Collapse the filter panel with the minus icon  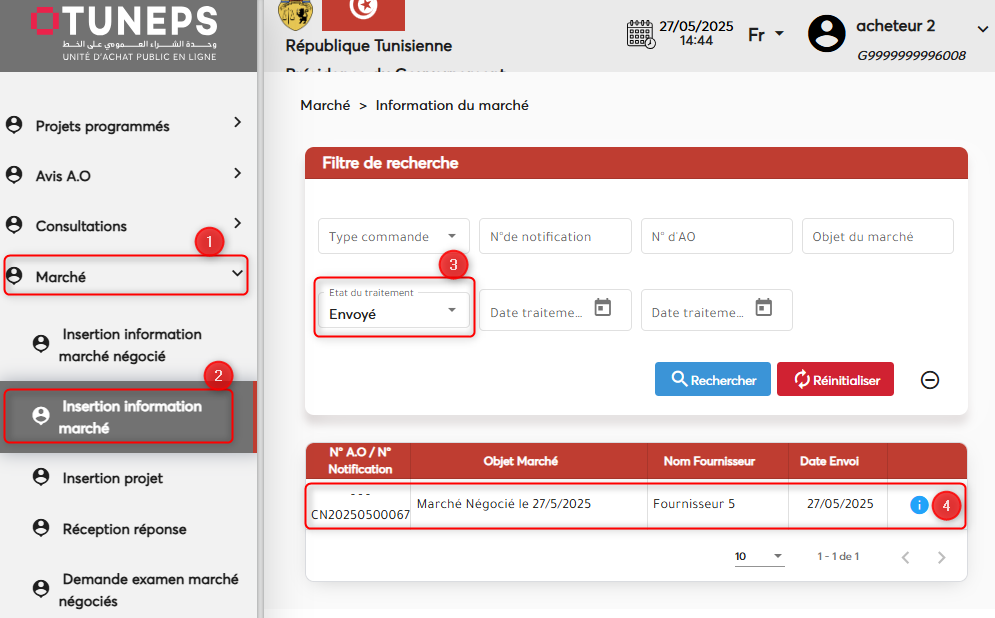coord(929,380)
